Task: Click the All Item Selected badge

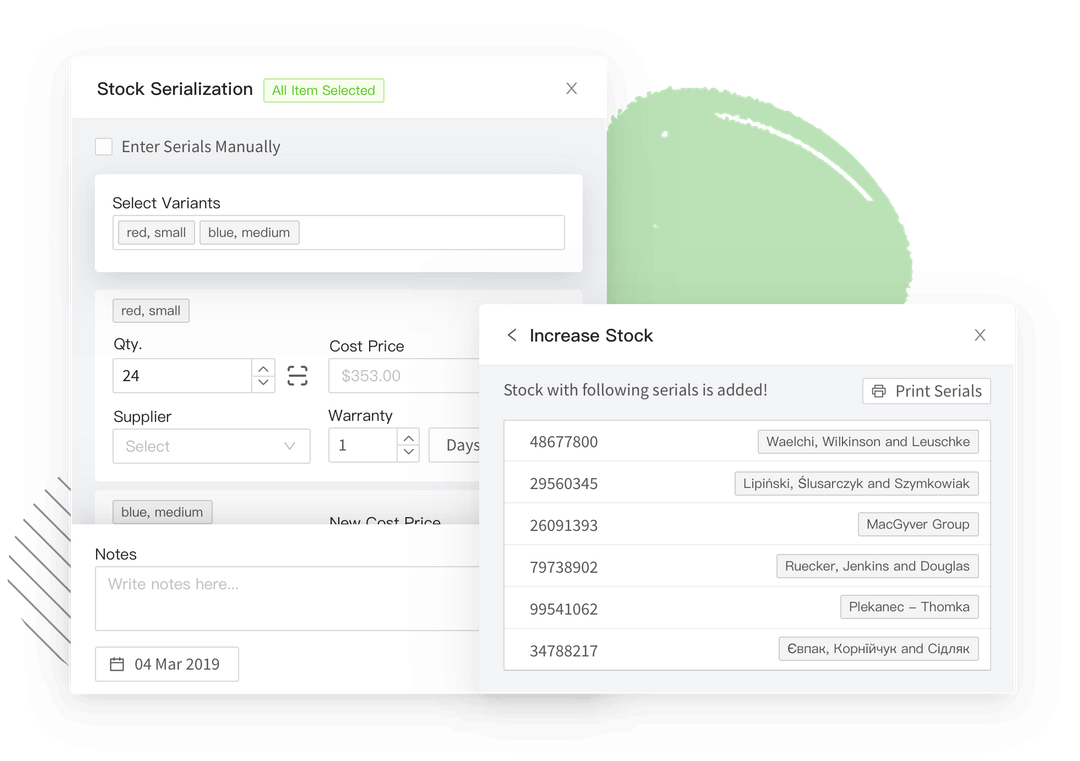Action: (x=323, y=90)
